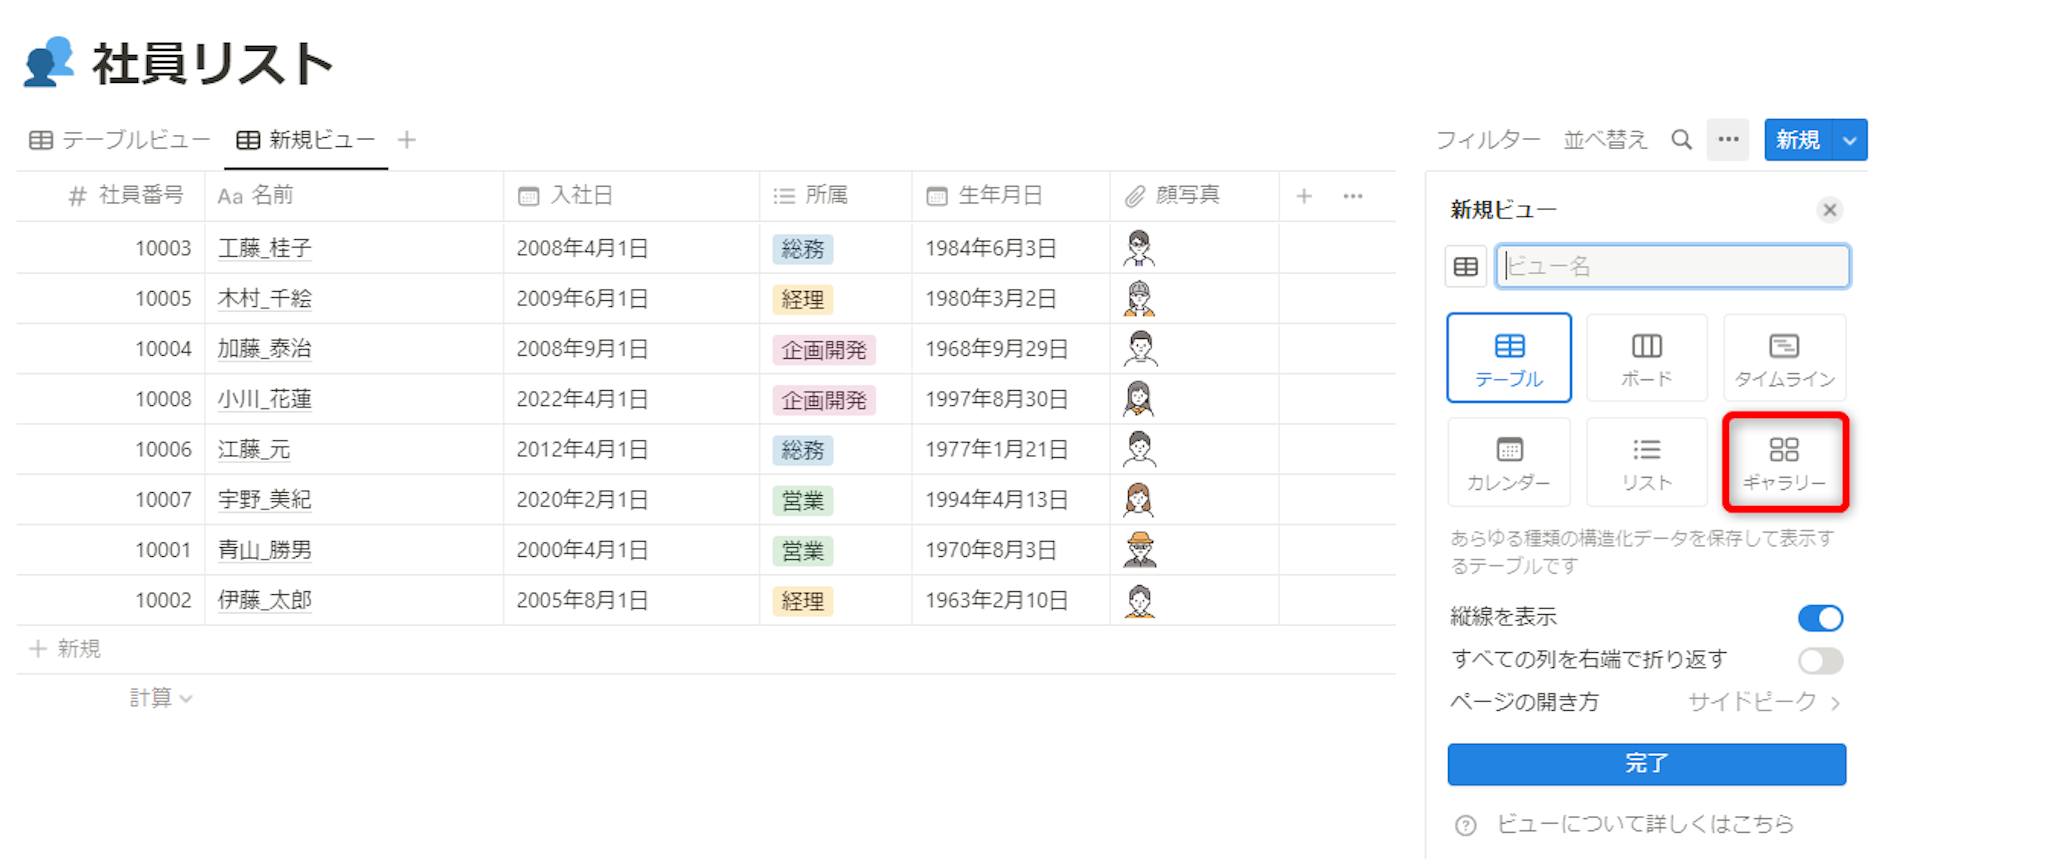
Task: Choose the Board (ボード) view type
Action: pos(1646,358)
